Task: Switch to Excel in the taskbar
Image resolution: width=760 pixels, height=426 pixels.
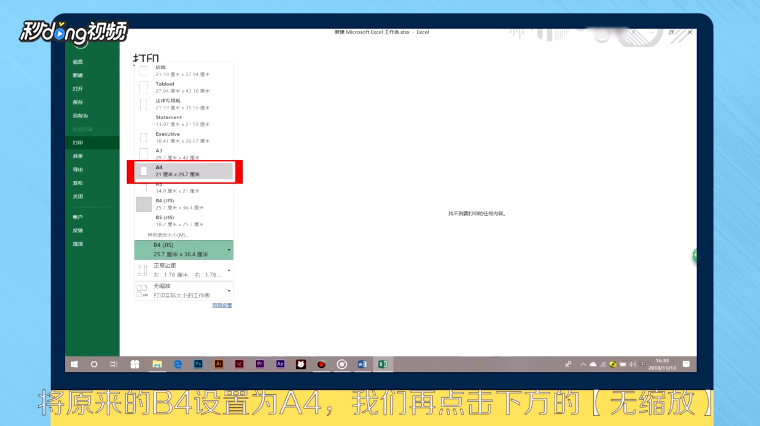Action: [x=382, y=364]
